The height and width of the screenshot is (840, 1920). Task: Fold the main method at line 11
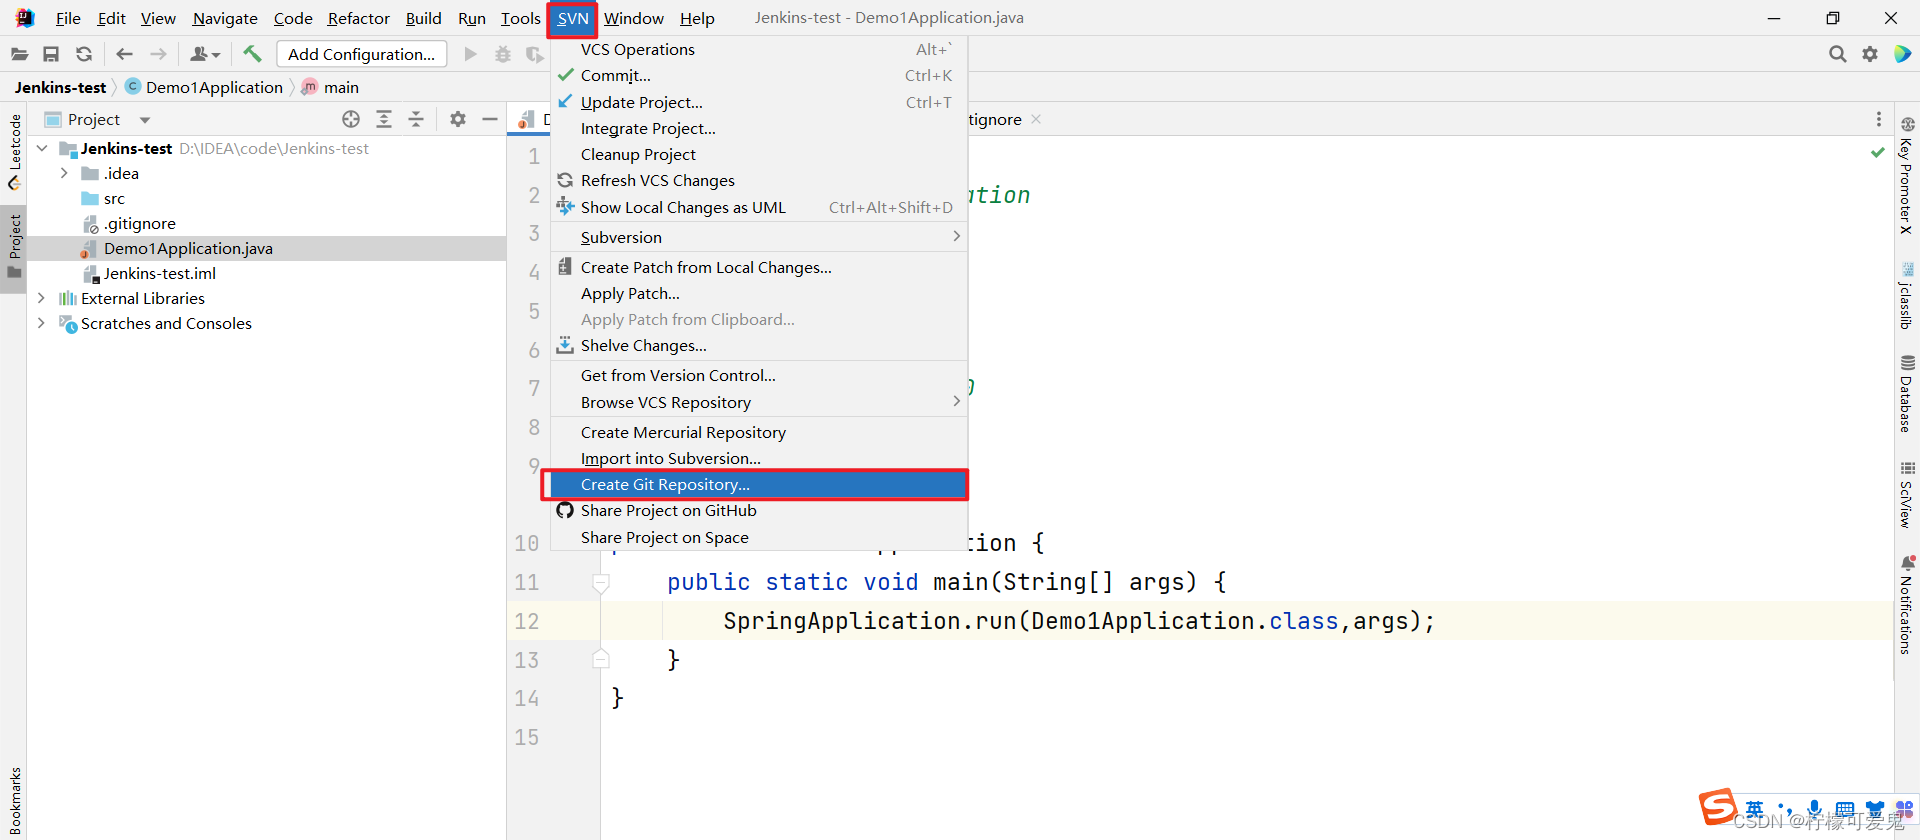pyautogui.click(x=600, y=583)
